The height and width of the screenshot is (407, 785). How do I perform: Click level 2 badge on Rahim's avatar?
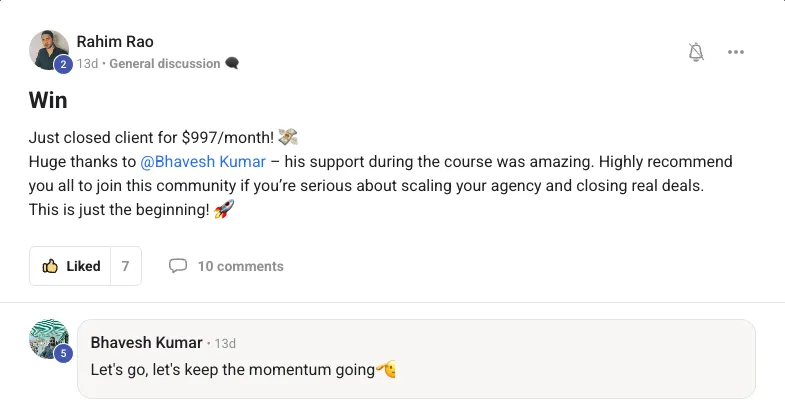pos(63,65)
